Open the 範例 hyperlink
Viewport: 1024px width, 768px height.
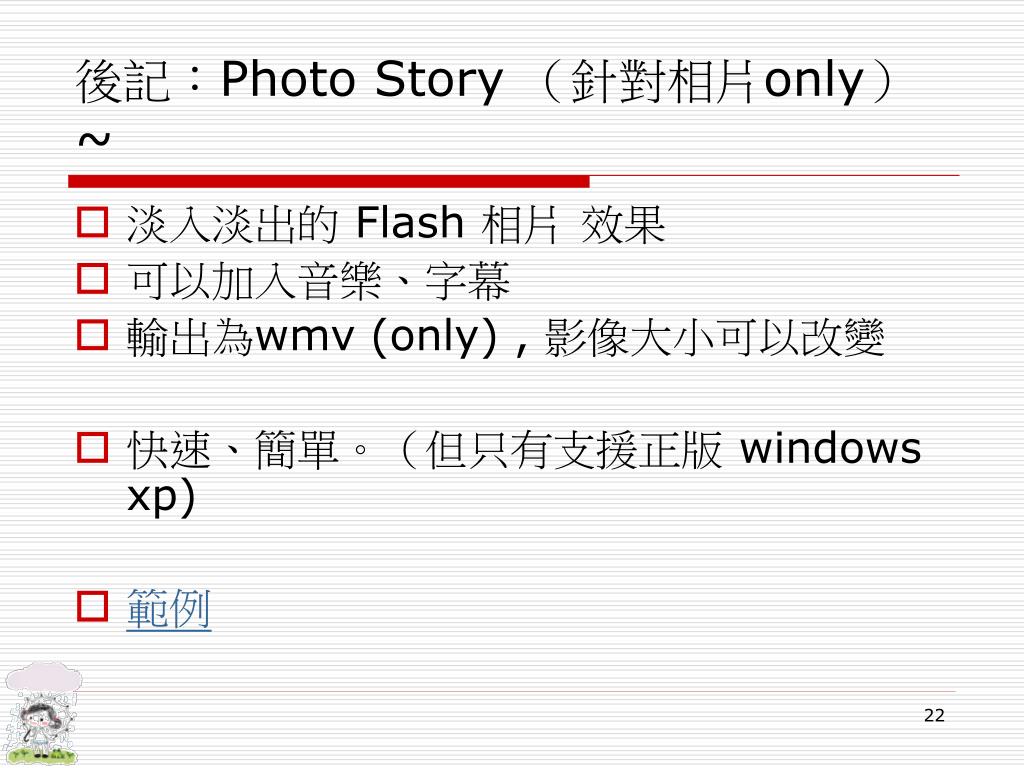[x=168, y=608]
